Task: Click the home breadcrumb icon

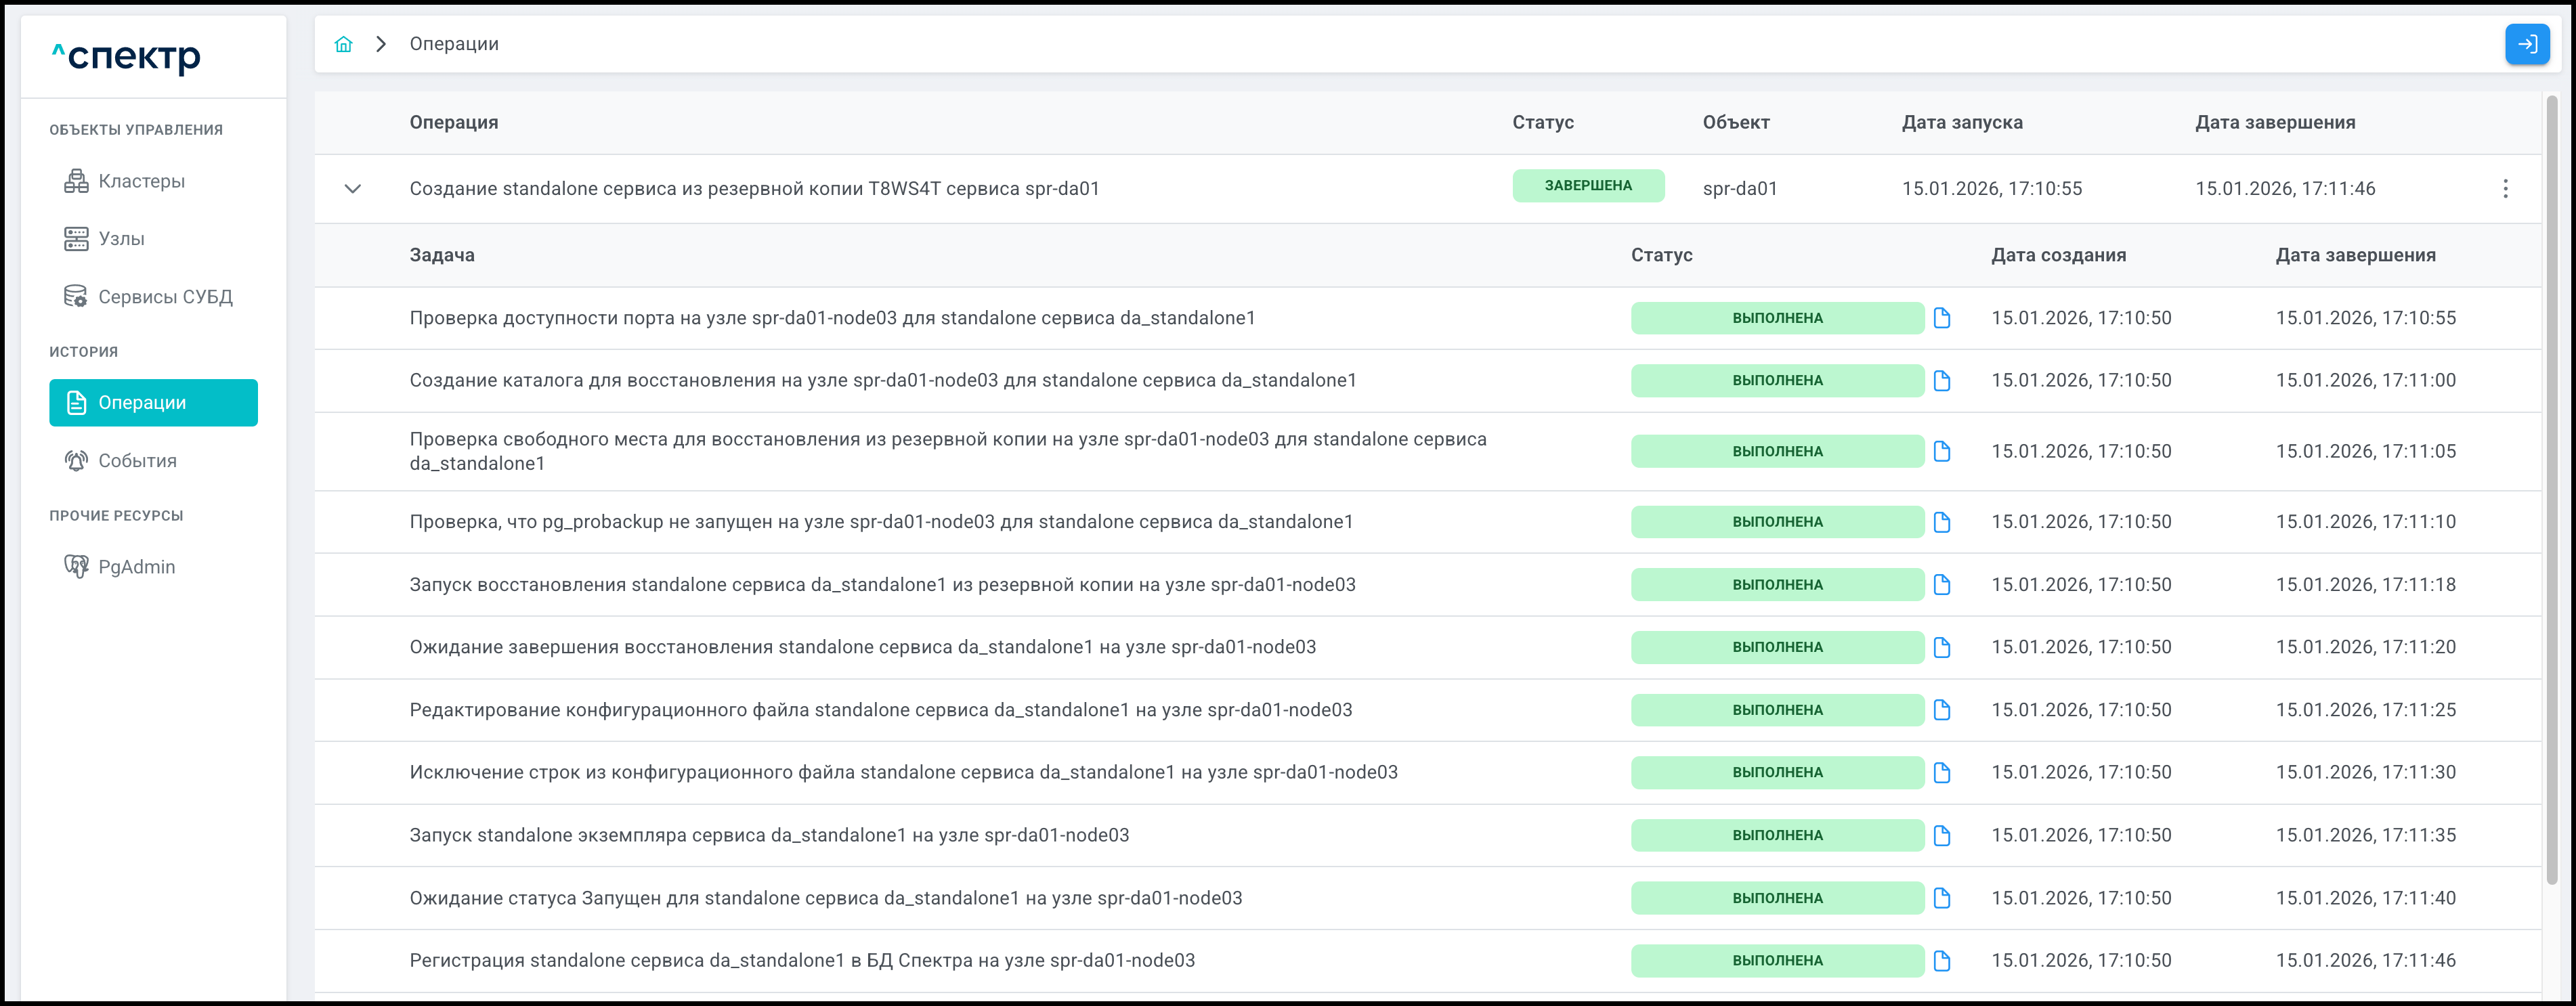Action: 343,44
